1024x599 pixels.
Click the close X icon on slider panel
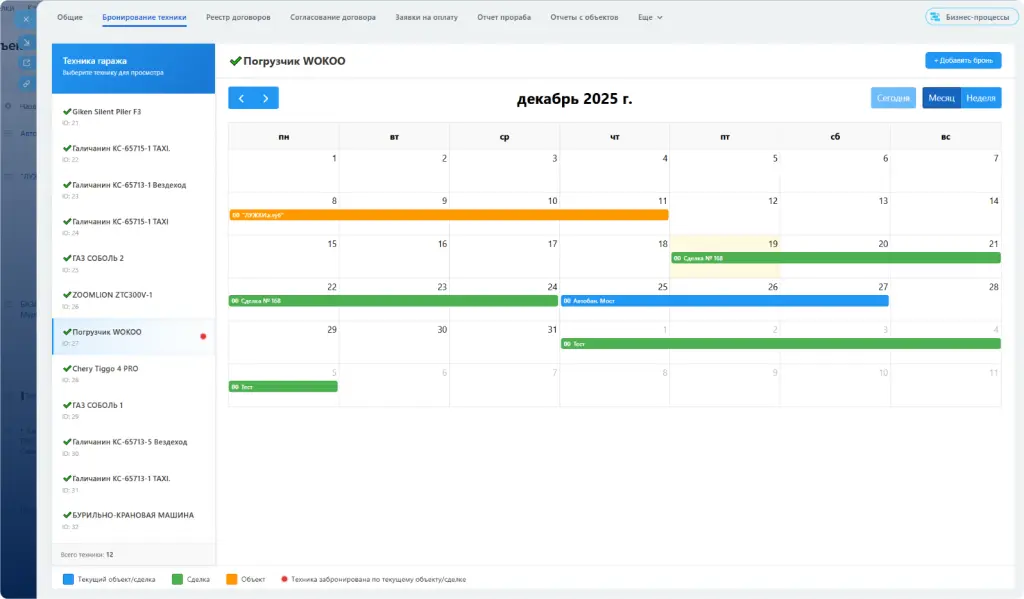(x=26, y=18)
